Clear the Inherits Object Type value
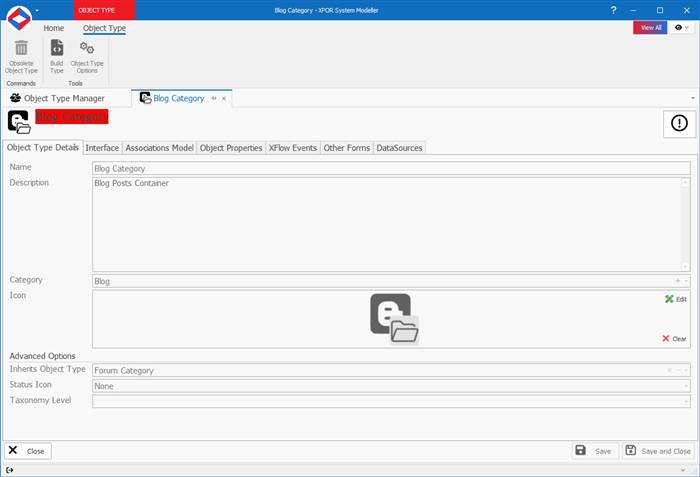The image size is (700, 477). point(669,370)
